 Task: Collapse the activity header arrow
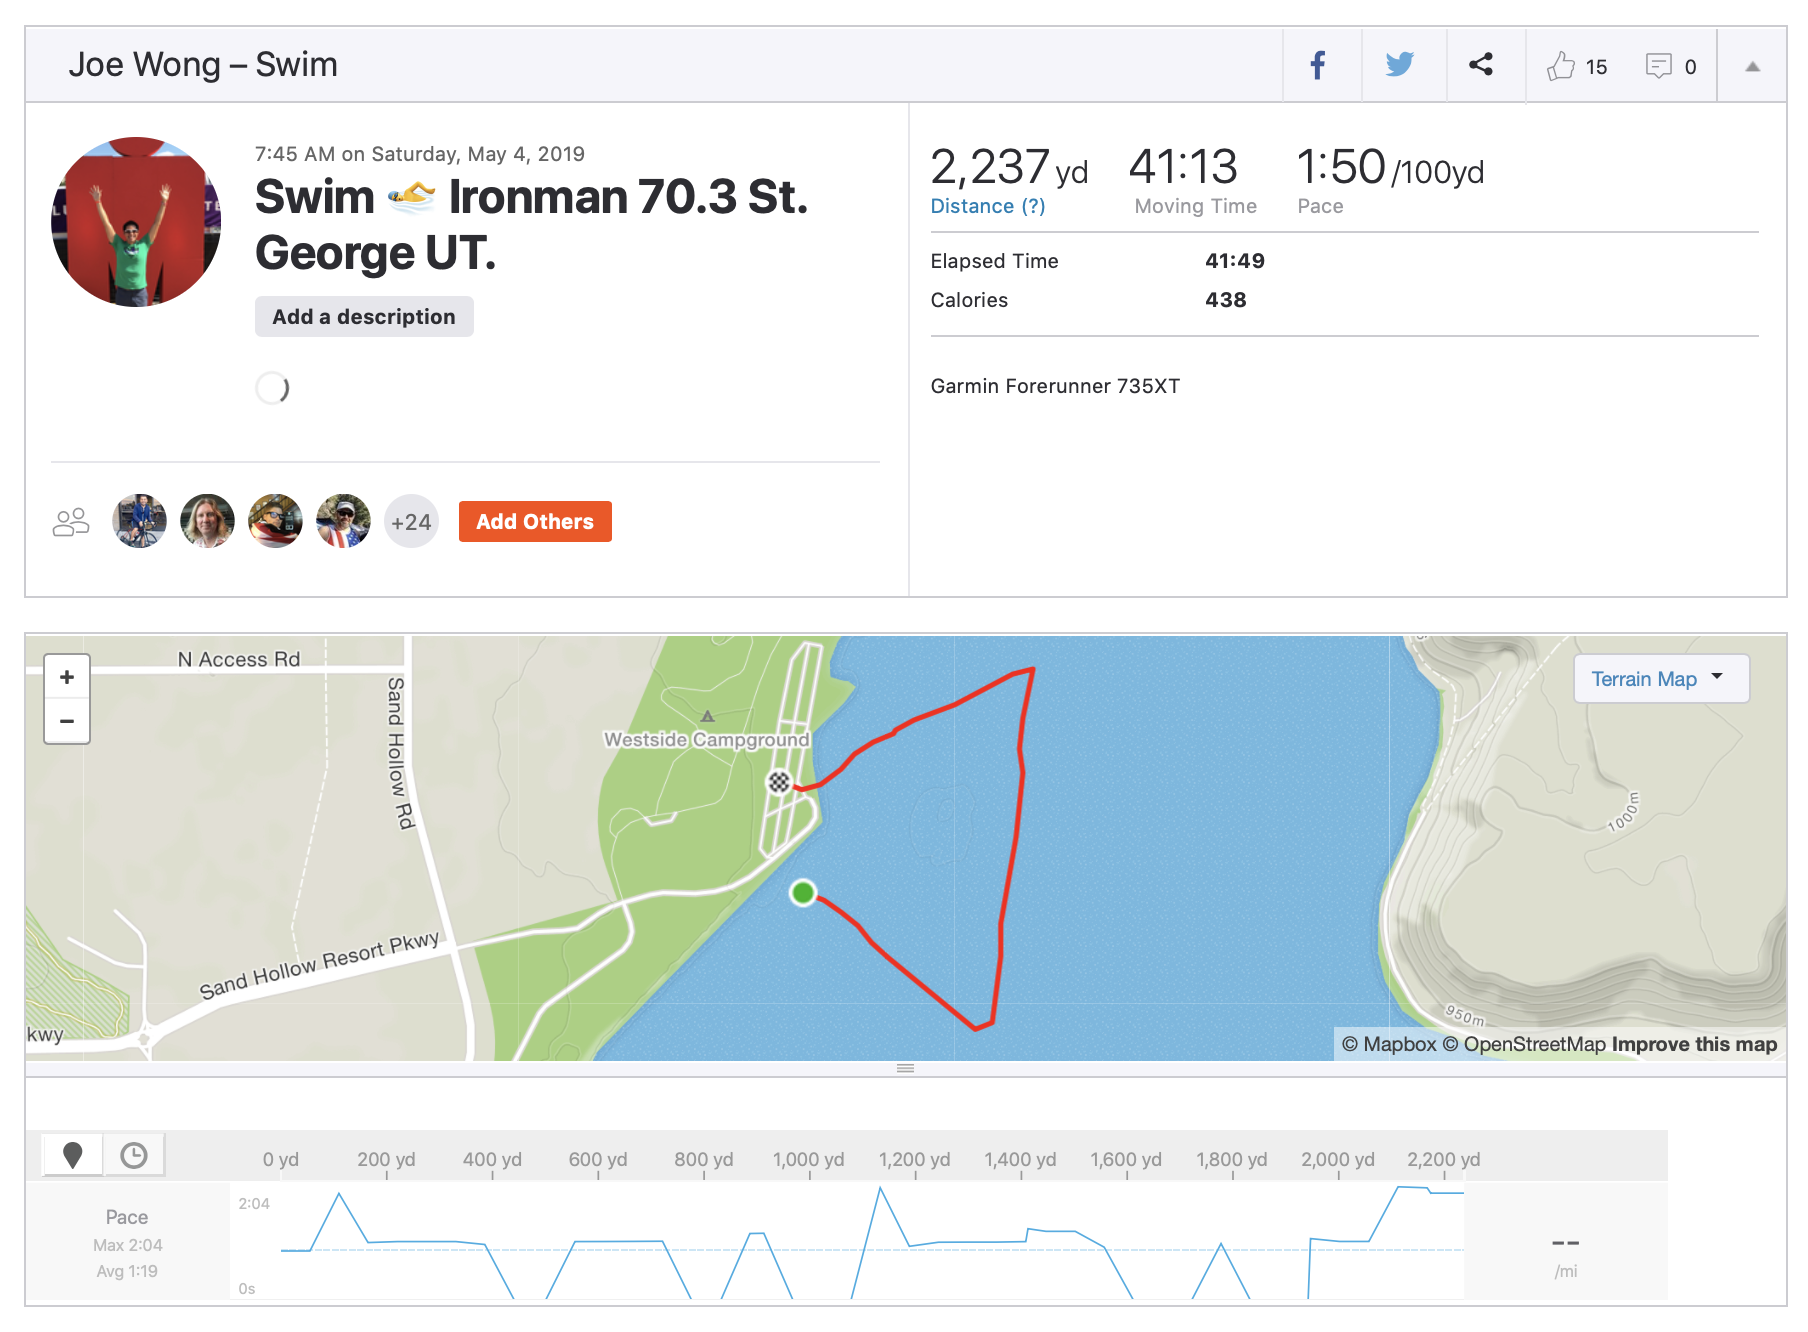coord(1752,67)
